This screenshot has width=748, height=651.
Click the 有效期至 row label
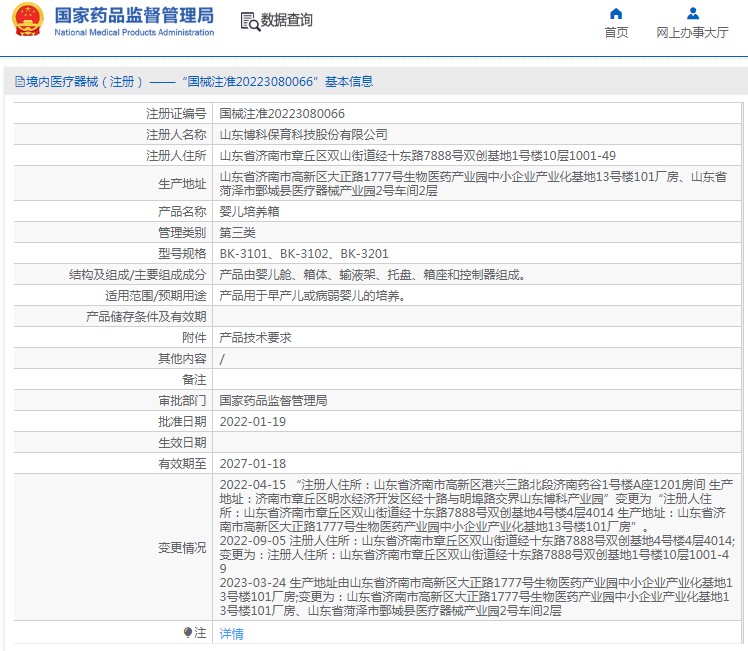[x=182, y=464]
